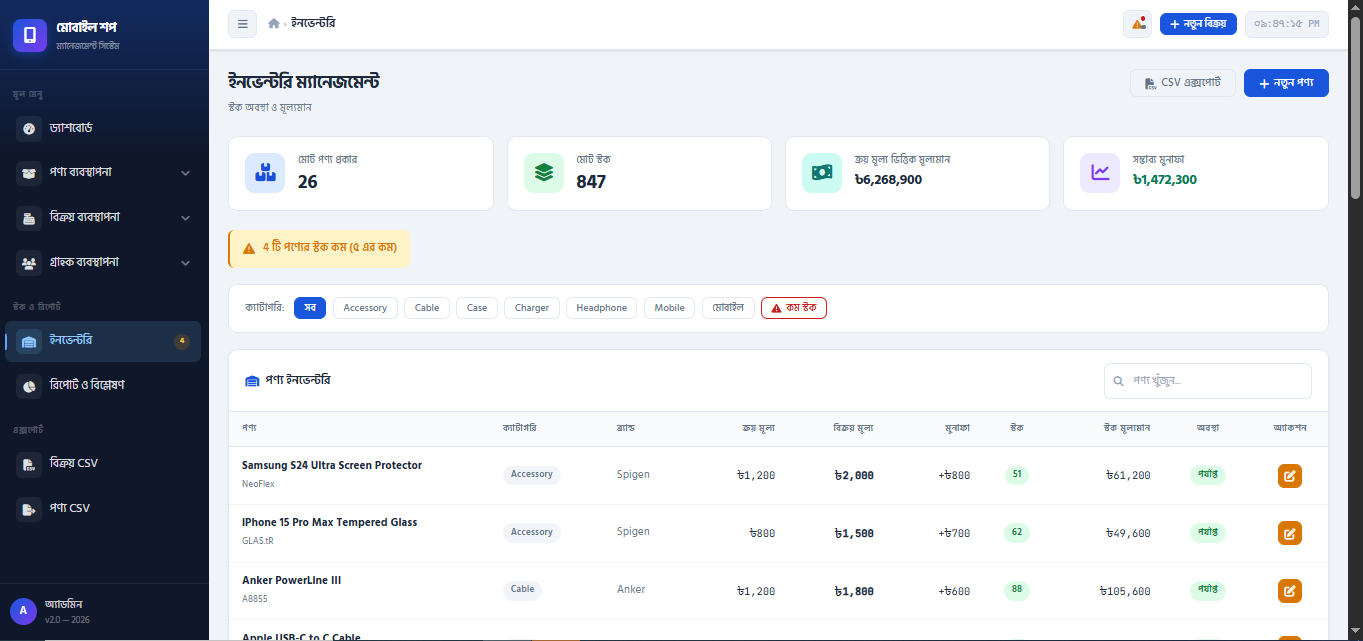Viewport: 1363px width, 641px height.
Task: Expand the গ্রাহক ব্যবস্থাপনা submenu chevron
Action: (x=185, y=262)
